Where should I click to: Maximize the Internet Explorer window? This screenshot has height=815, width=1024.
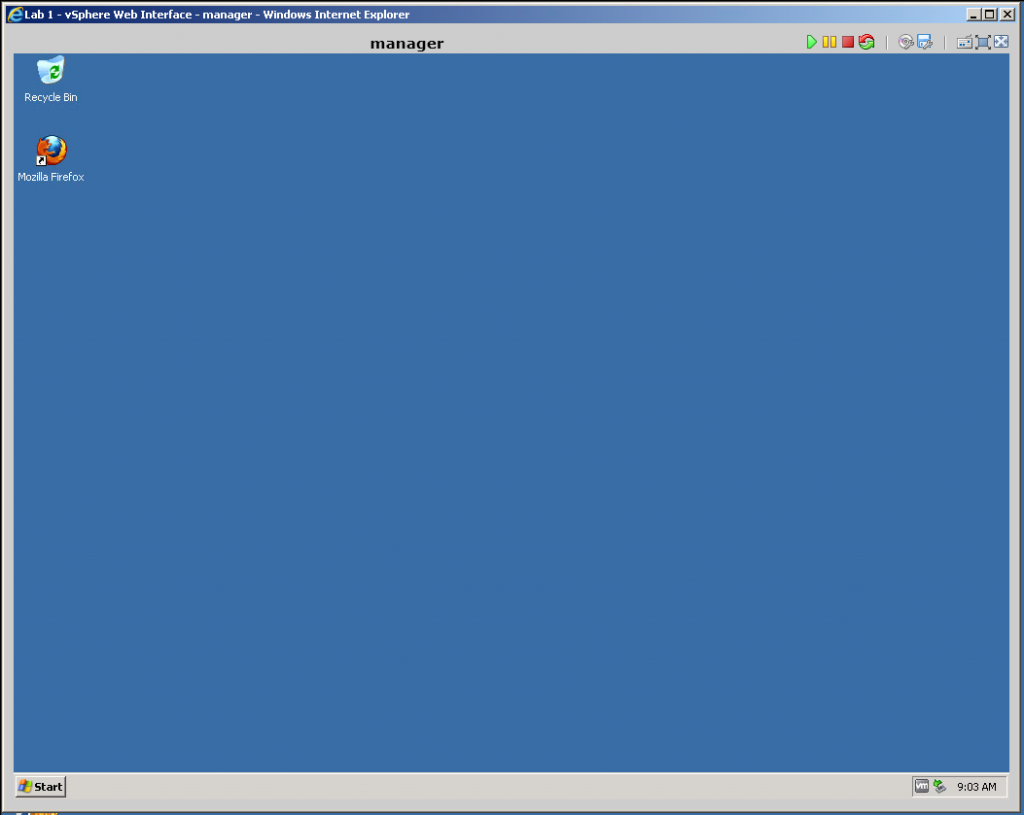(x=990, y=14)
